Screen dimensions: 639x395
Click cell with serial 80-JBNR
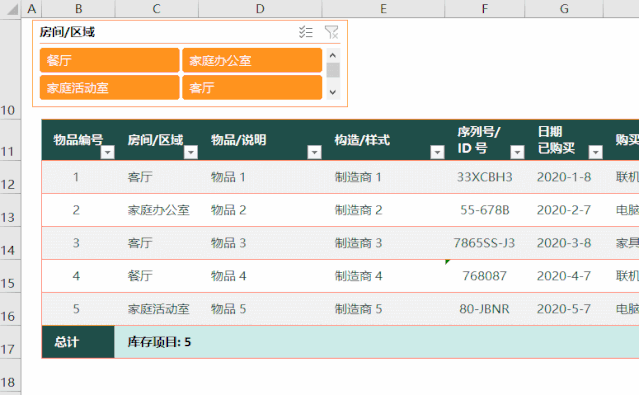click(485, 309)
